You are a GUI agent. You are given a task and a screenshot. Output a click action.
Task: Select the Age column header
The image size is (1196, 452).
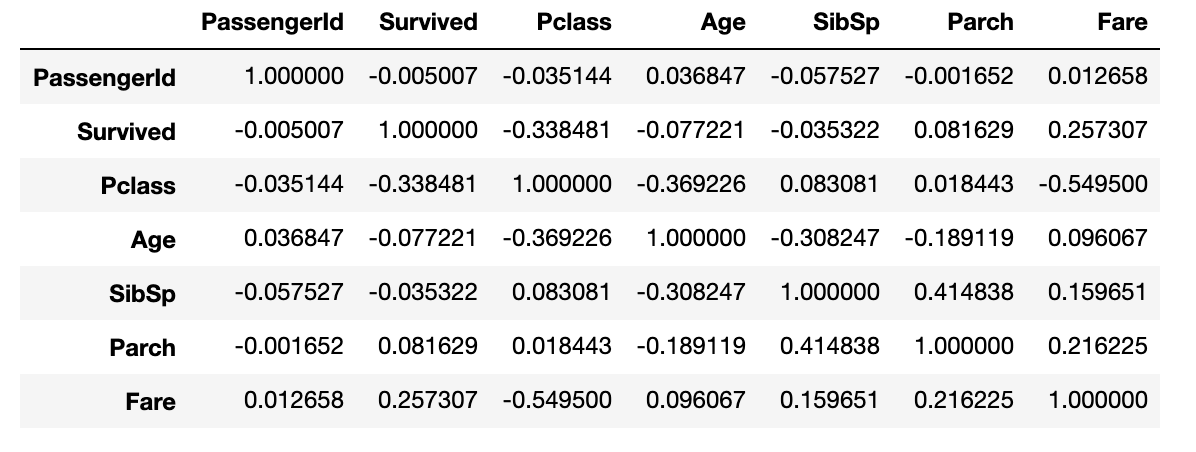(723, 22)
